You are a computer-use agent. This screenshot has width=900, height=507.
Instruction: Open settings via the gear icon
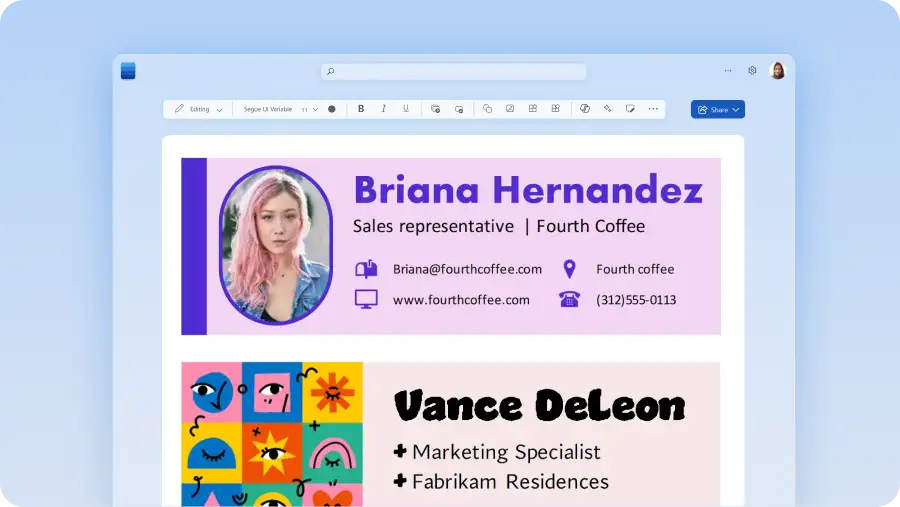point(752,71)
